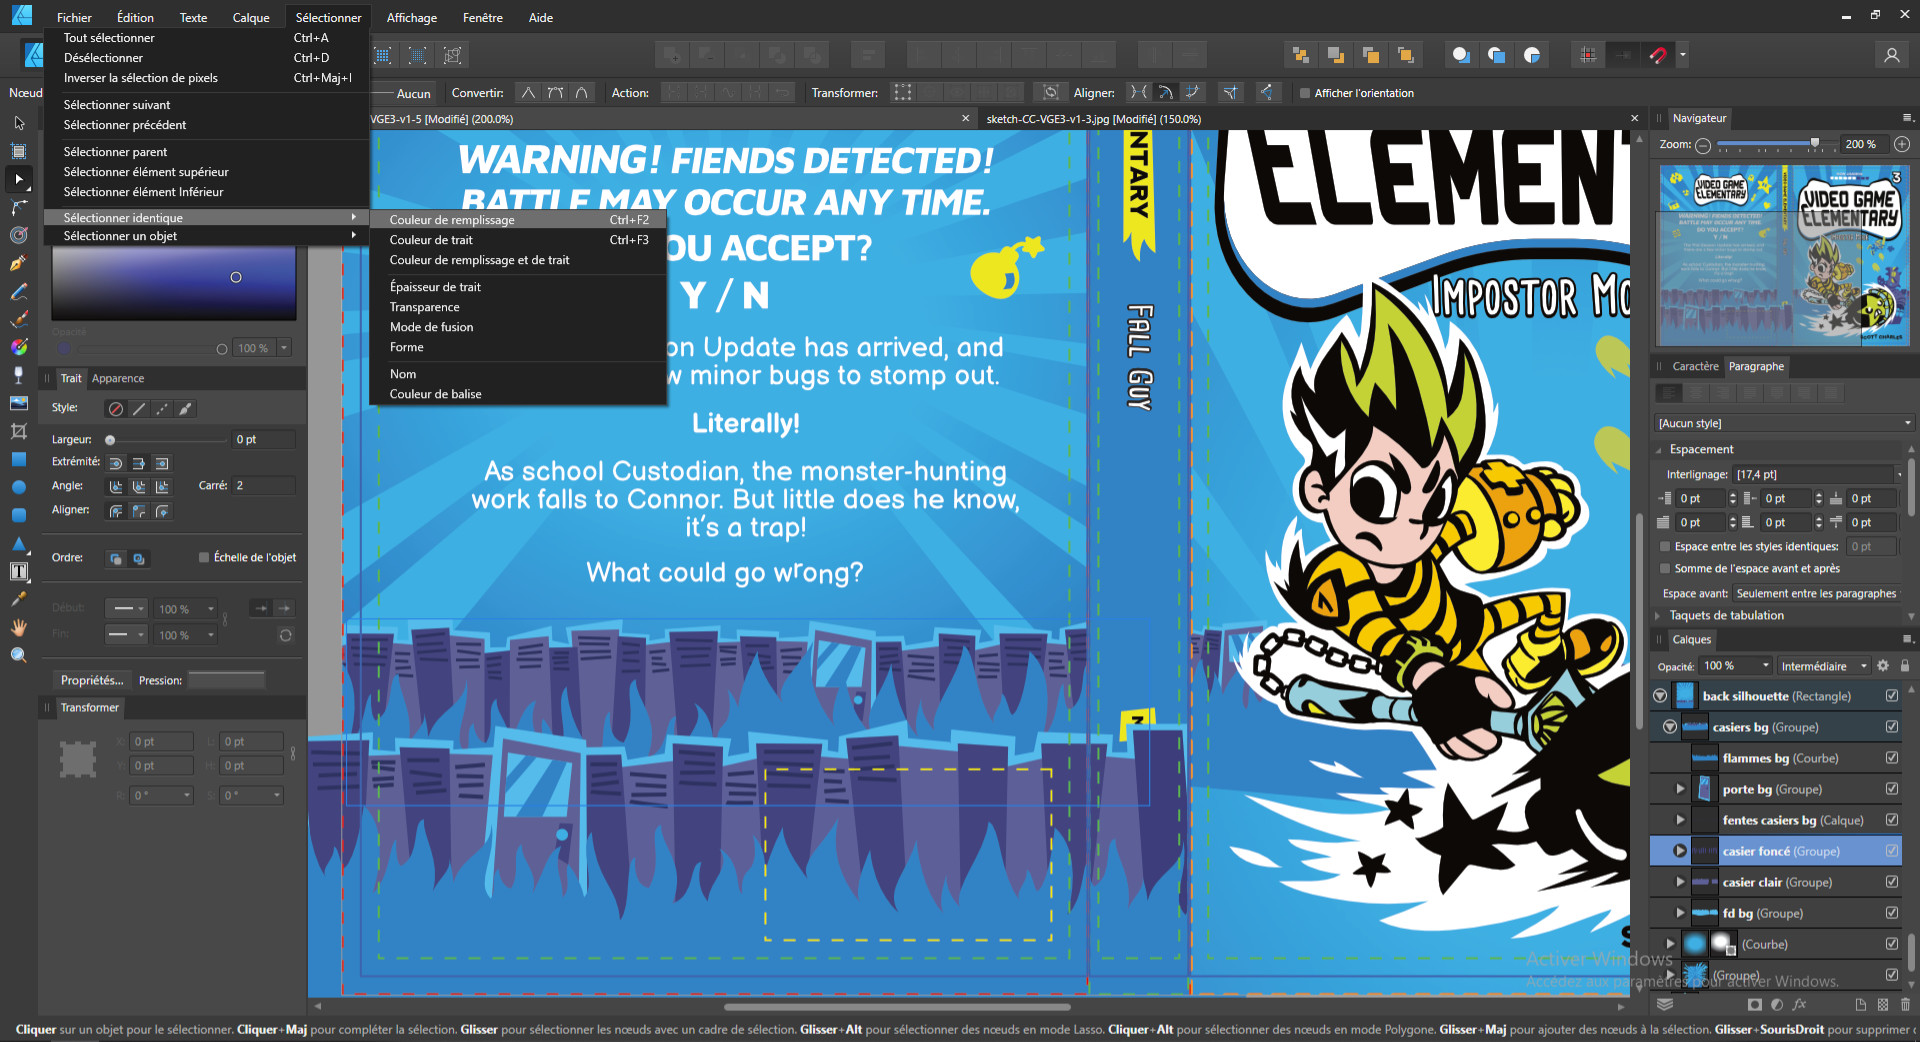Select the Artboard tool

click(18, 152)
